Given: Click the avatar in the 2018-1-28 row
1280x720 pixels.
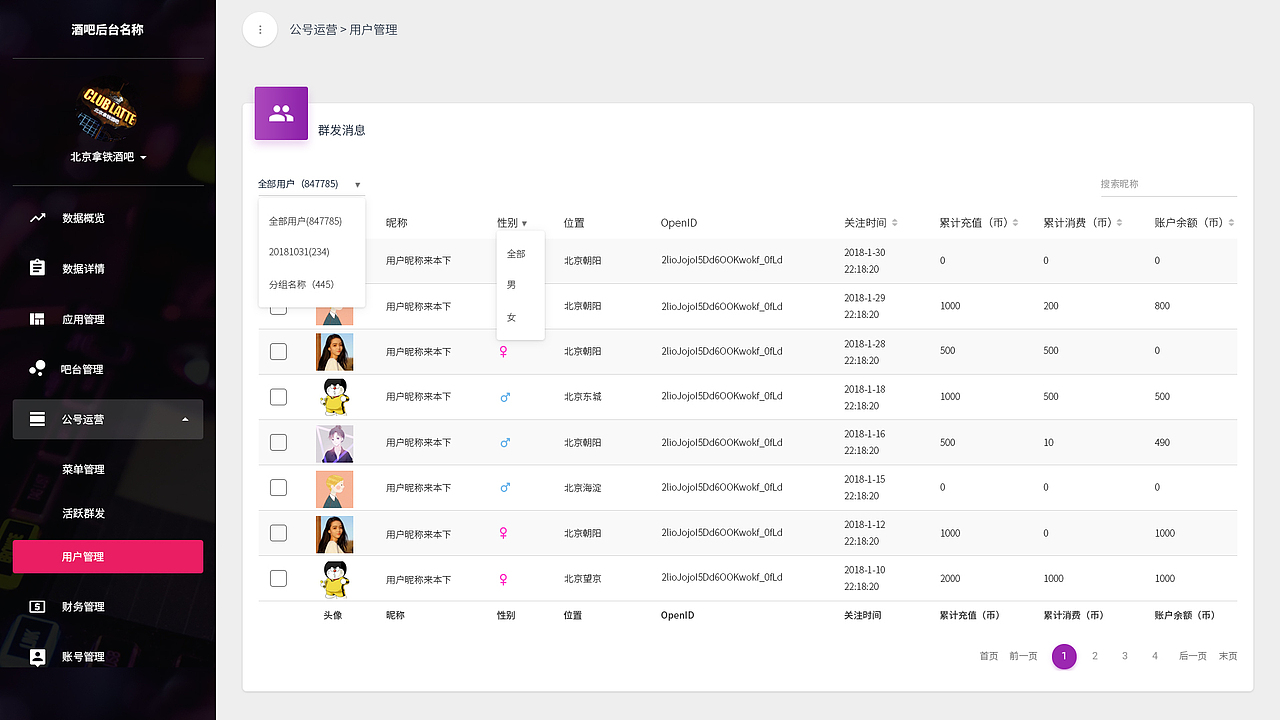Looking at the screenshot, I should point(334,352).
